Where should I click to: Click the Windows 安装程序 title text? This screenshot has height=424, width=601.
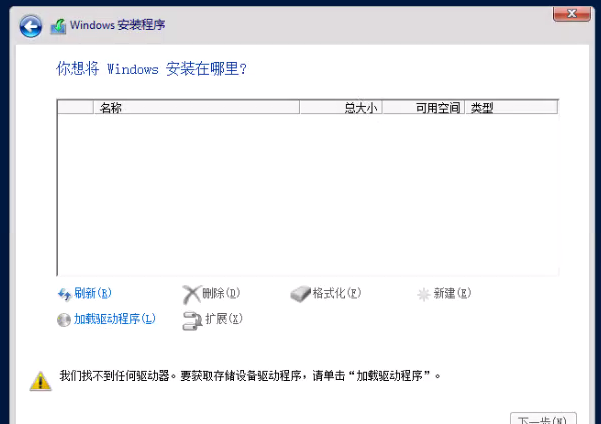[118, 25]
